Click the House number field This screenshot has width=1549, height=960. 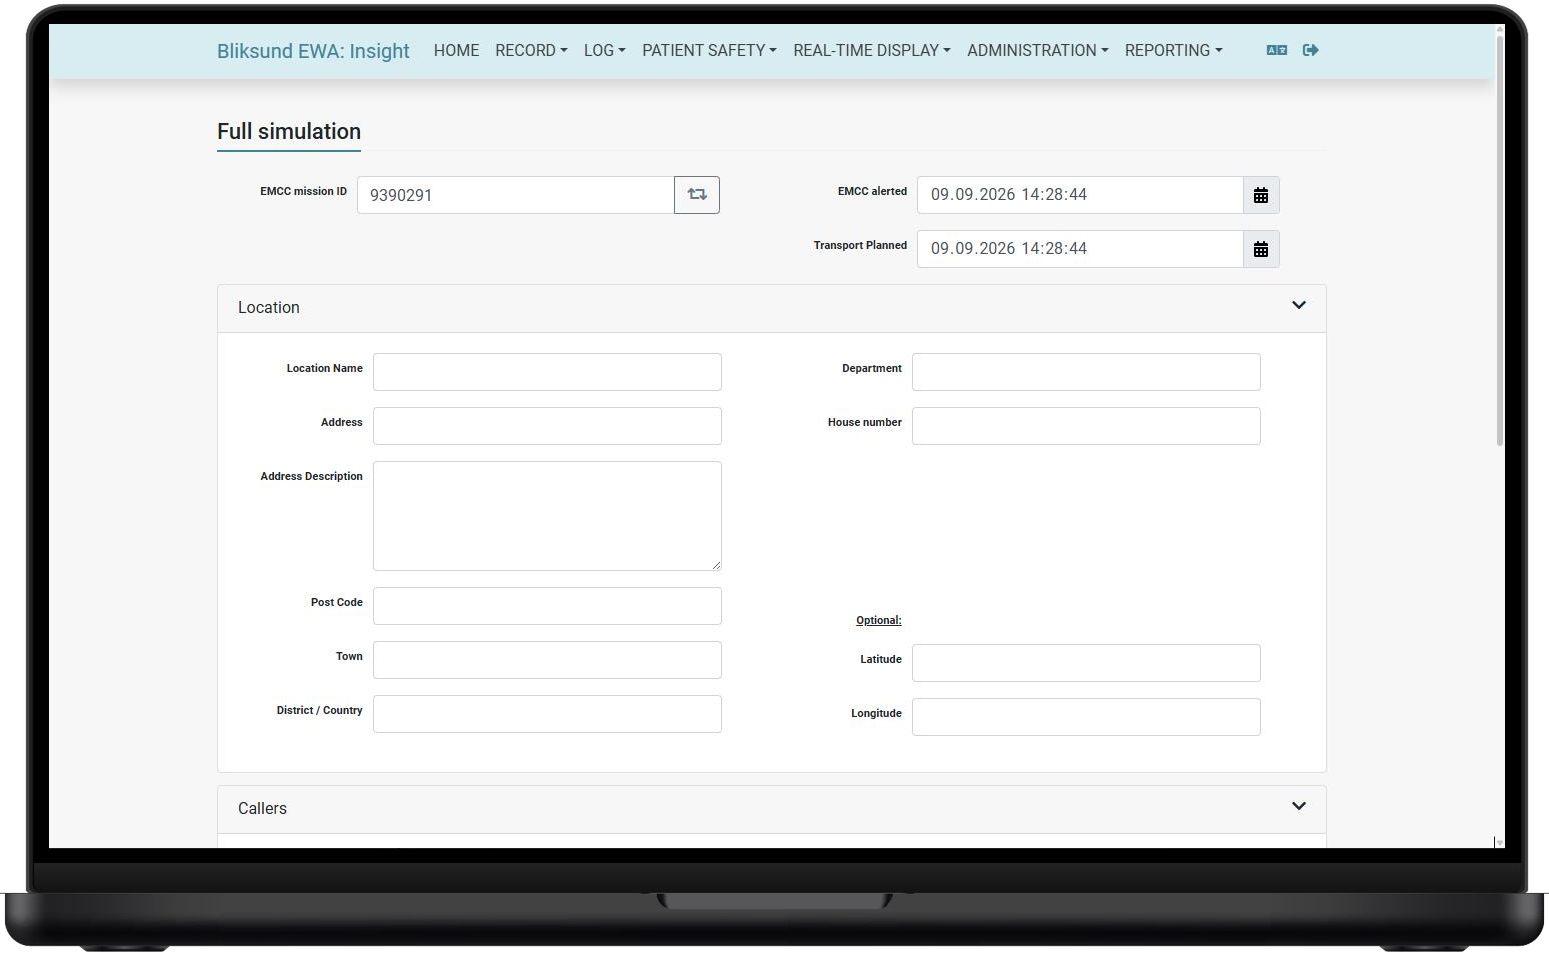point(1086,426)
